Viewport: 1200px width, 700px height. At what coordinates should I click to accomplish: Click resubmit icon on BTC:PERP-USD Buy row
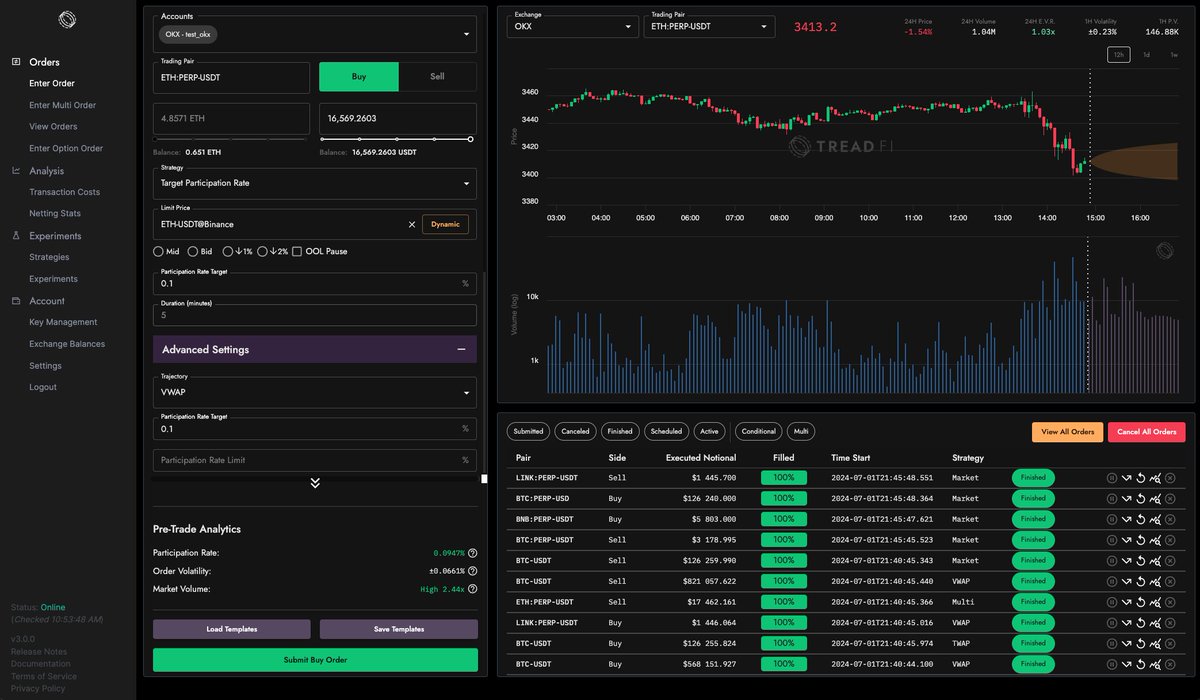click(x=1140, y=498)
